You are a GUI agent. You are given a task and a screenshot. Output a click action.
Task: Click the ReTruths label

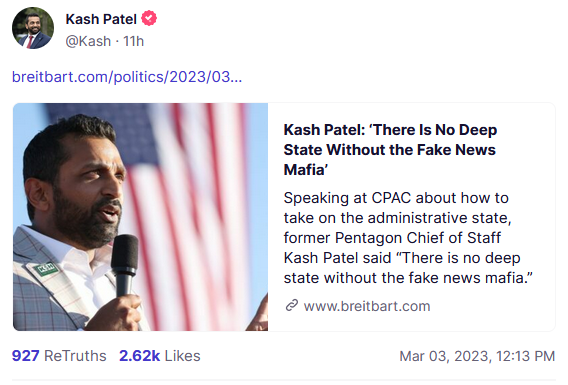click(x=75, y=356)
